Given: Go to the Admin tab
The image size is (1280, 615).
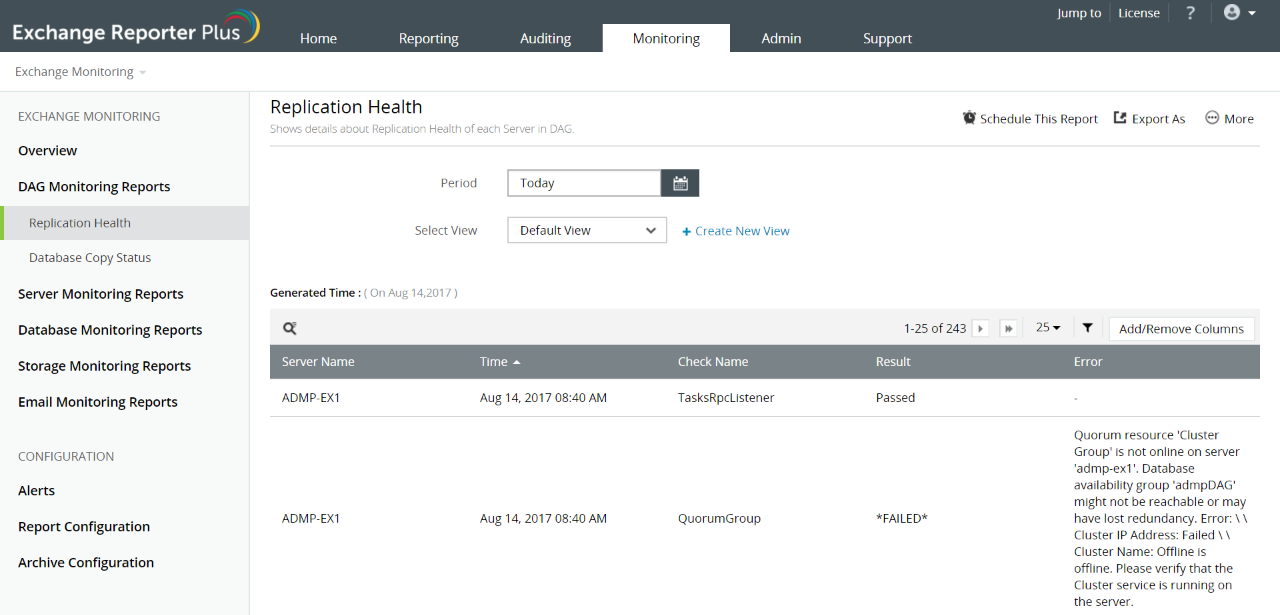Looking at the screenshot, I should 781,38.
